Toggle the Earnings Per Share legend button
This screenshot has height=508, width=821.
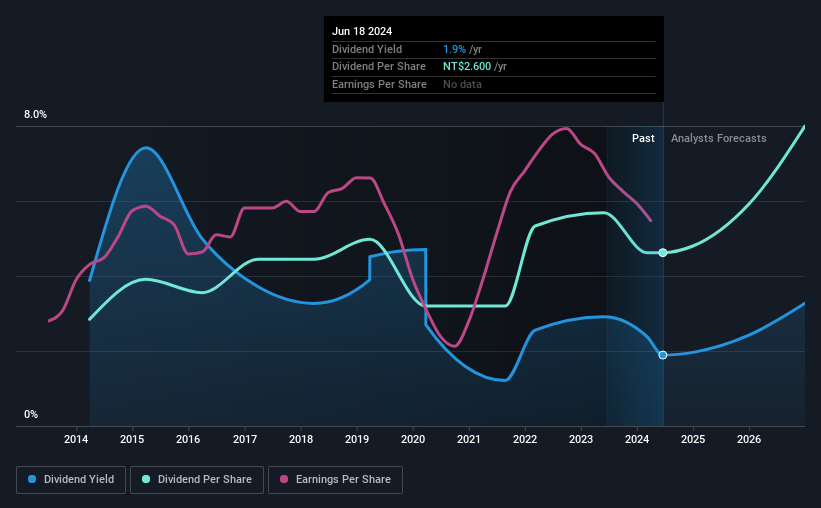point(335,480)
